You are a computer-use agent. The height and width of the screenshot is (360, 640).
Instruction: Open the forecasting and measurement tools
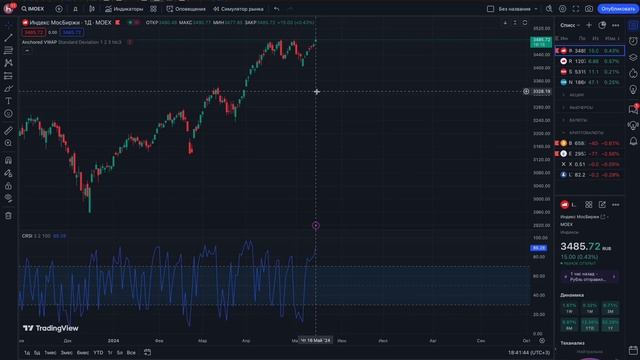8,76
